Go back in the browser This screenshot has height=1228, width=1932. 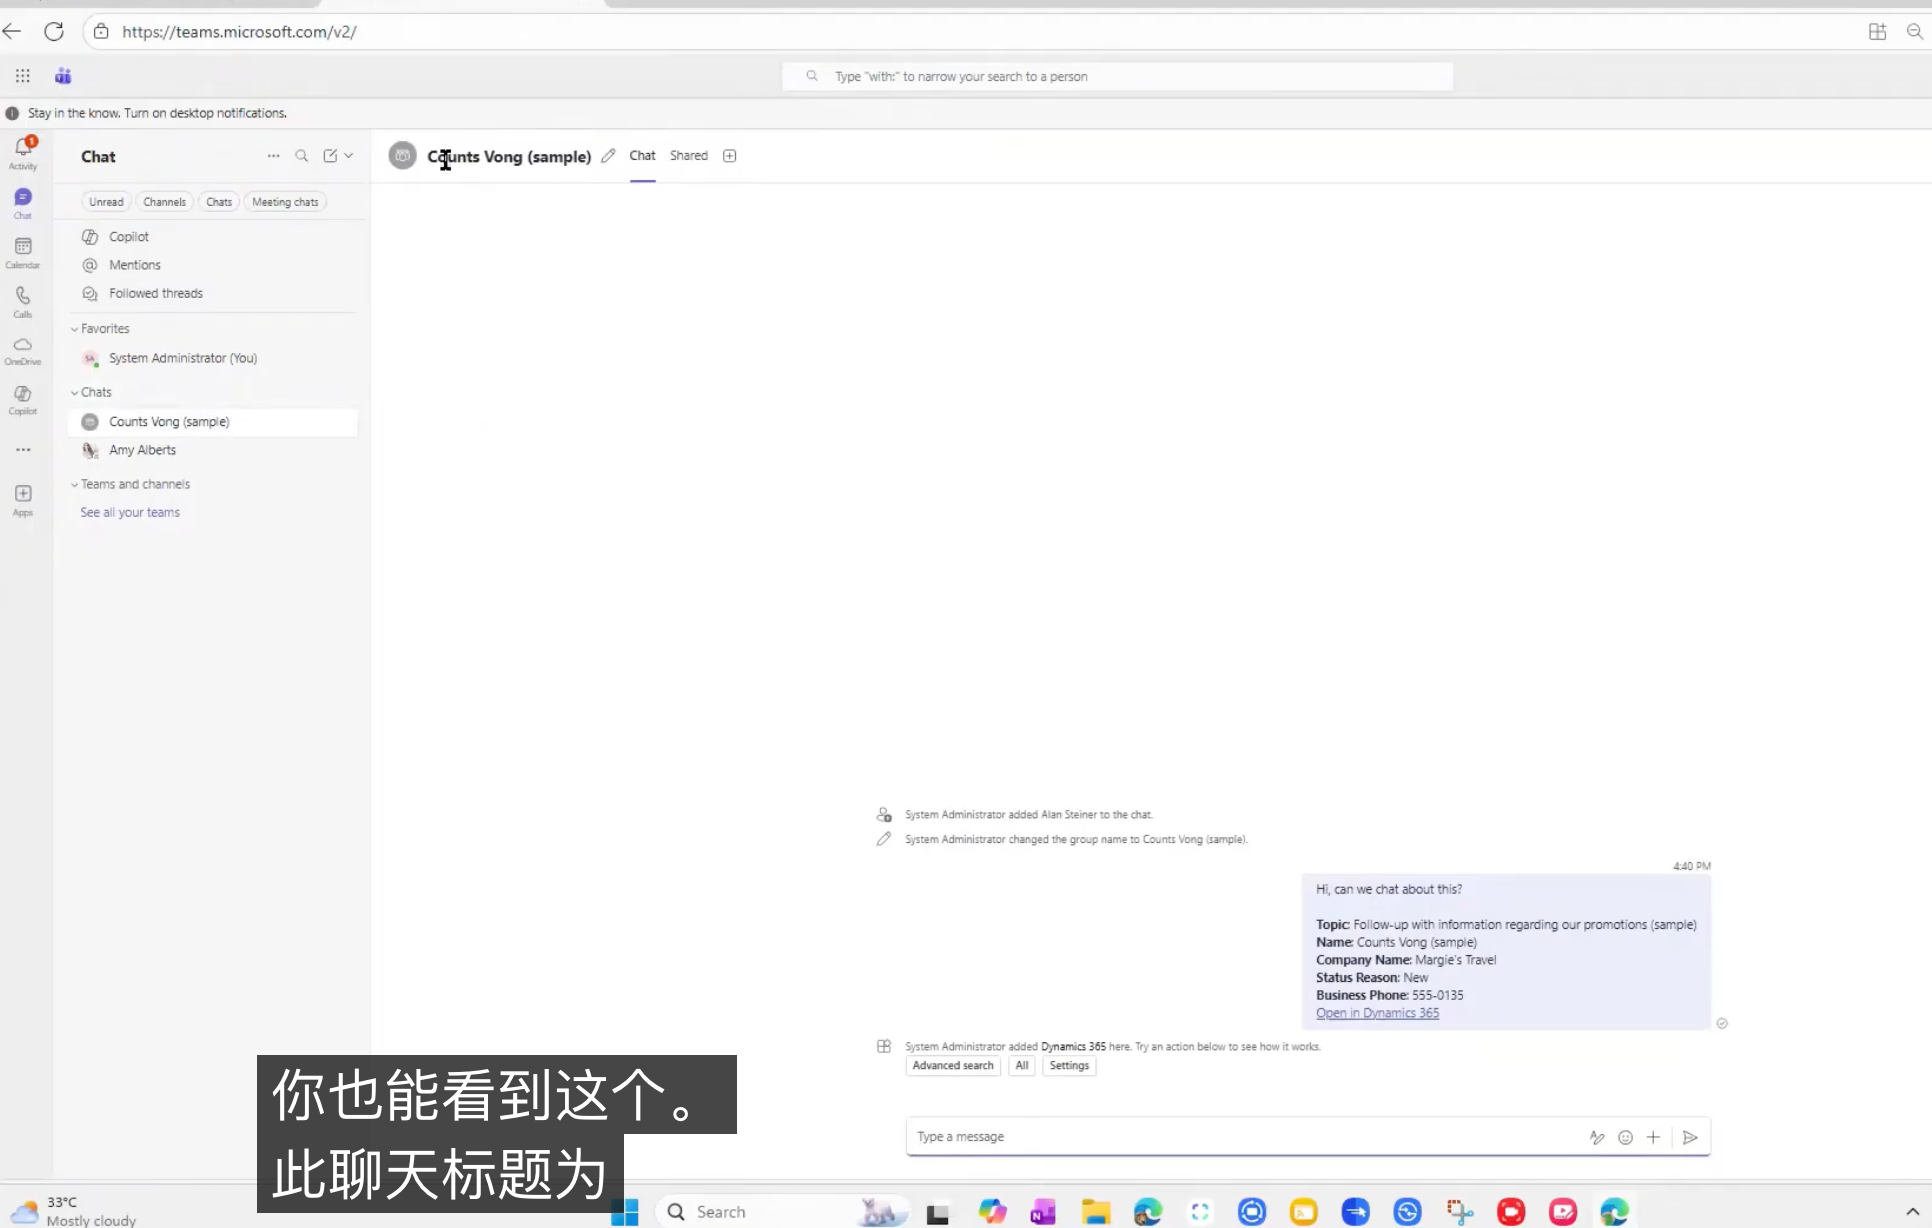pos(12,32)
